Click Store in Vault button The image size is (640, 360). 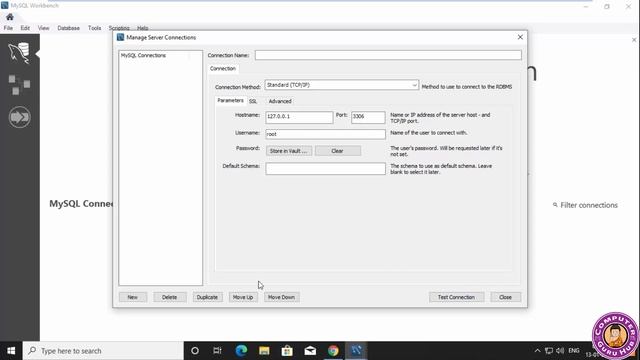coord(289,151)
